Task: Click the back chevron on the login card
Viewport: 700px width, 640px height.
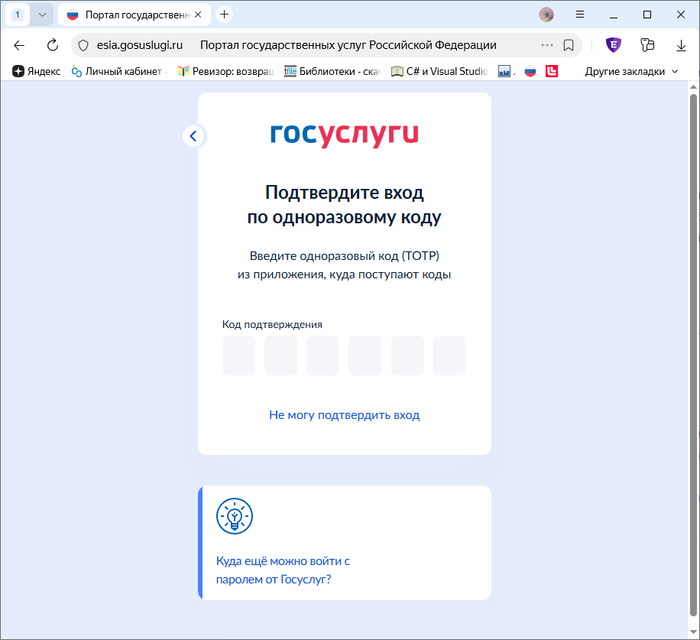Action: [x=194, y=136]
